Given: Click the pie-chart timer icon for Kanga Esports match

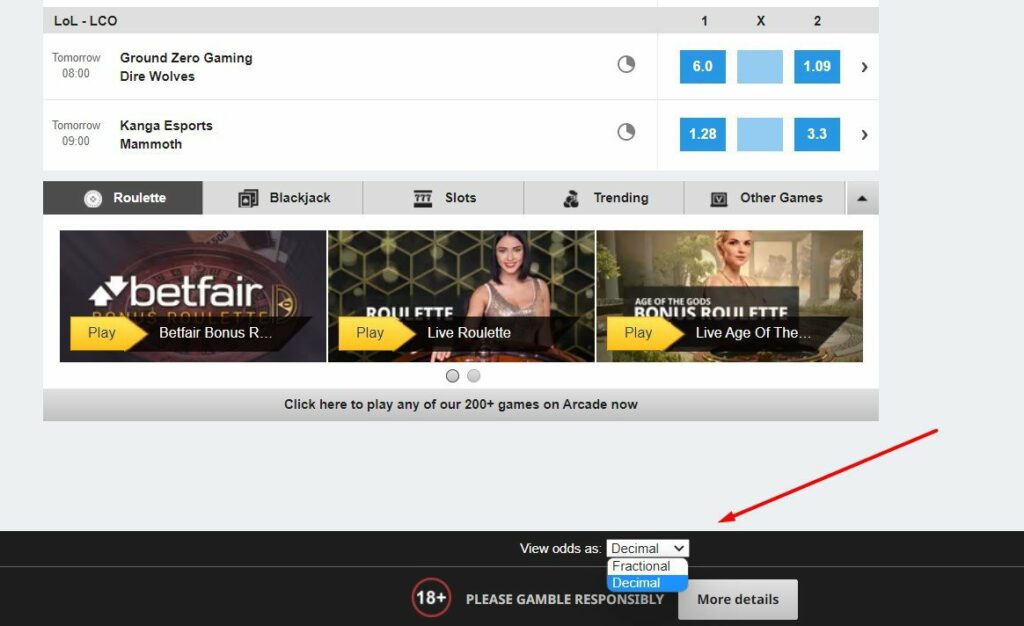Looking at the screenshot, I should pos(626,131).
